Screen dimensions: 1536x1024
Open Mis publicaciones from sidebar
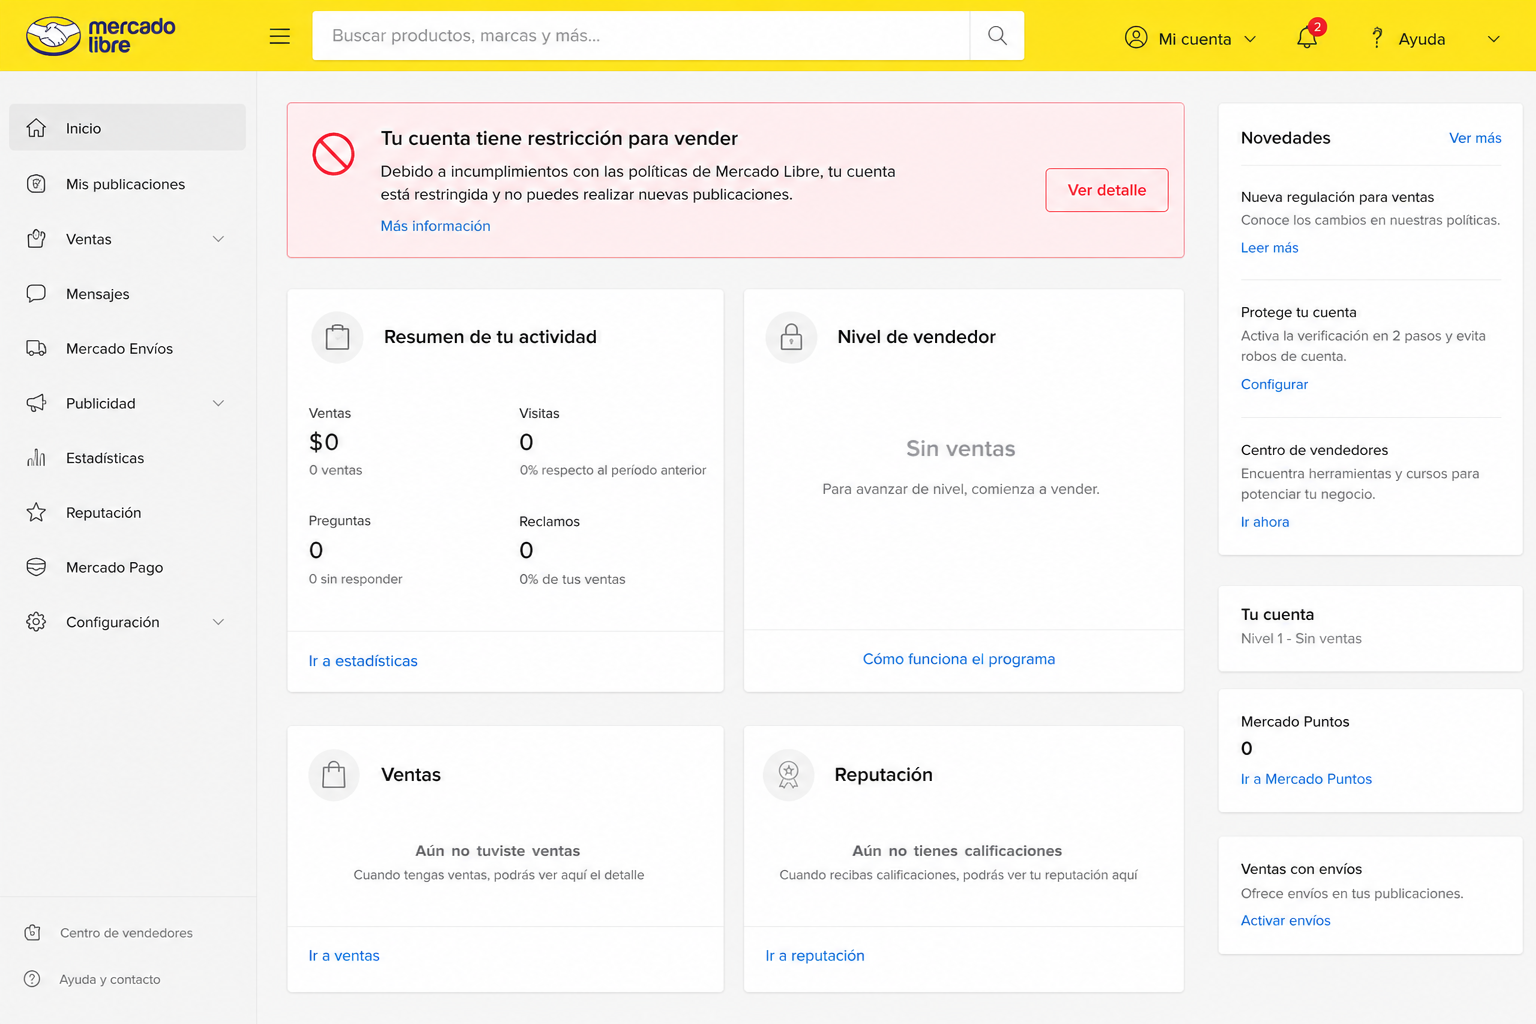click(x=127, y=184)
